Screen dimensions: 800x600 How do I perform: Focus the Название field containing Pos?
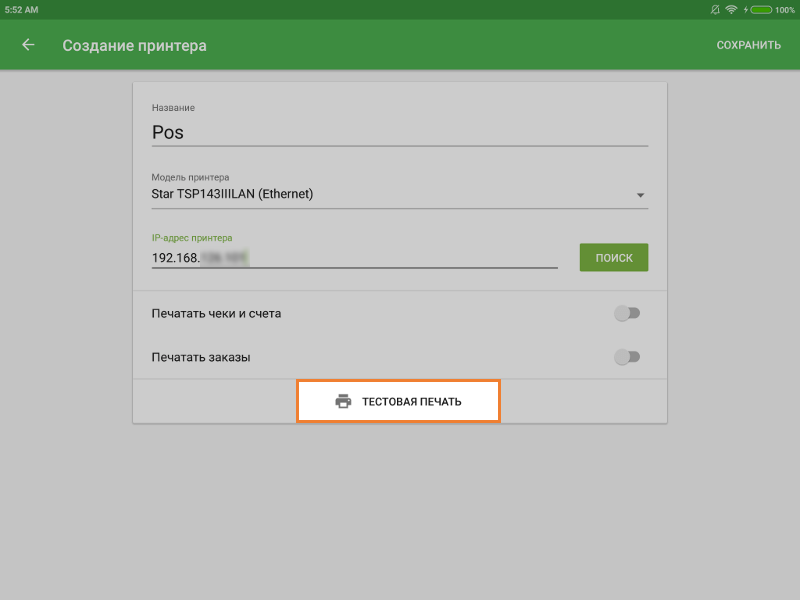coord(398,132)
